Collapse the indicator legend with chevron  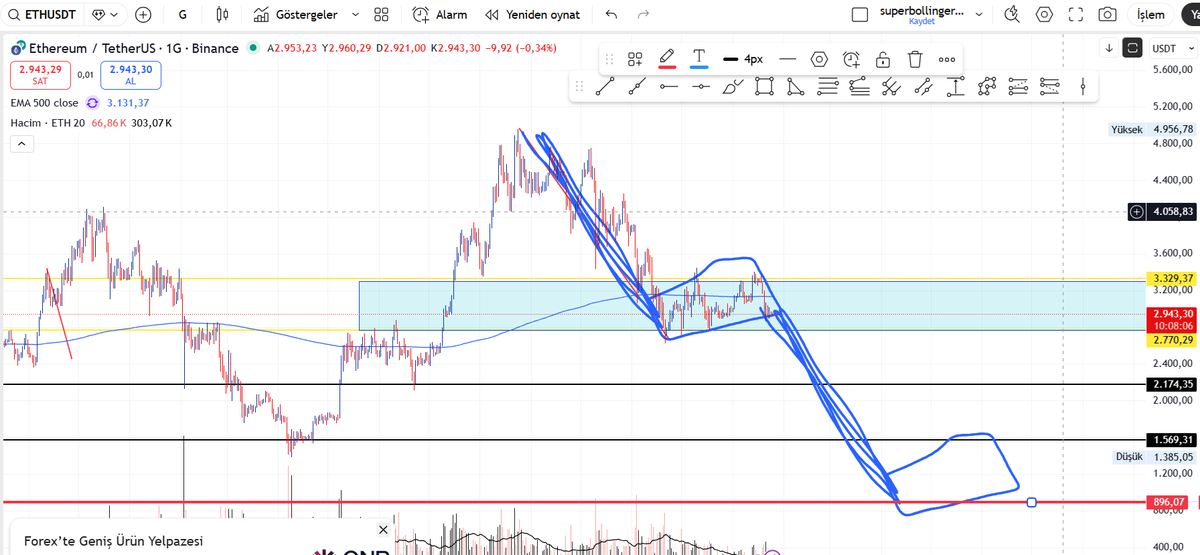(21, 144)
